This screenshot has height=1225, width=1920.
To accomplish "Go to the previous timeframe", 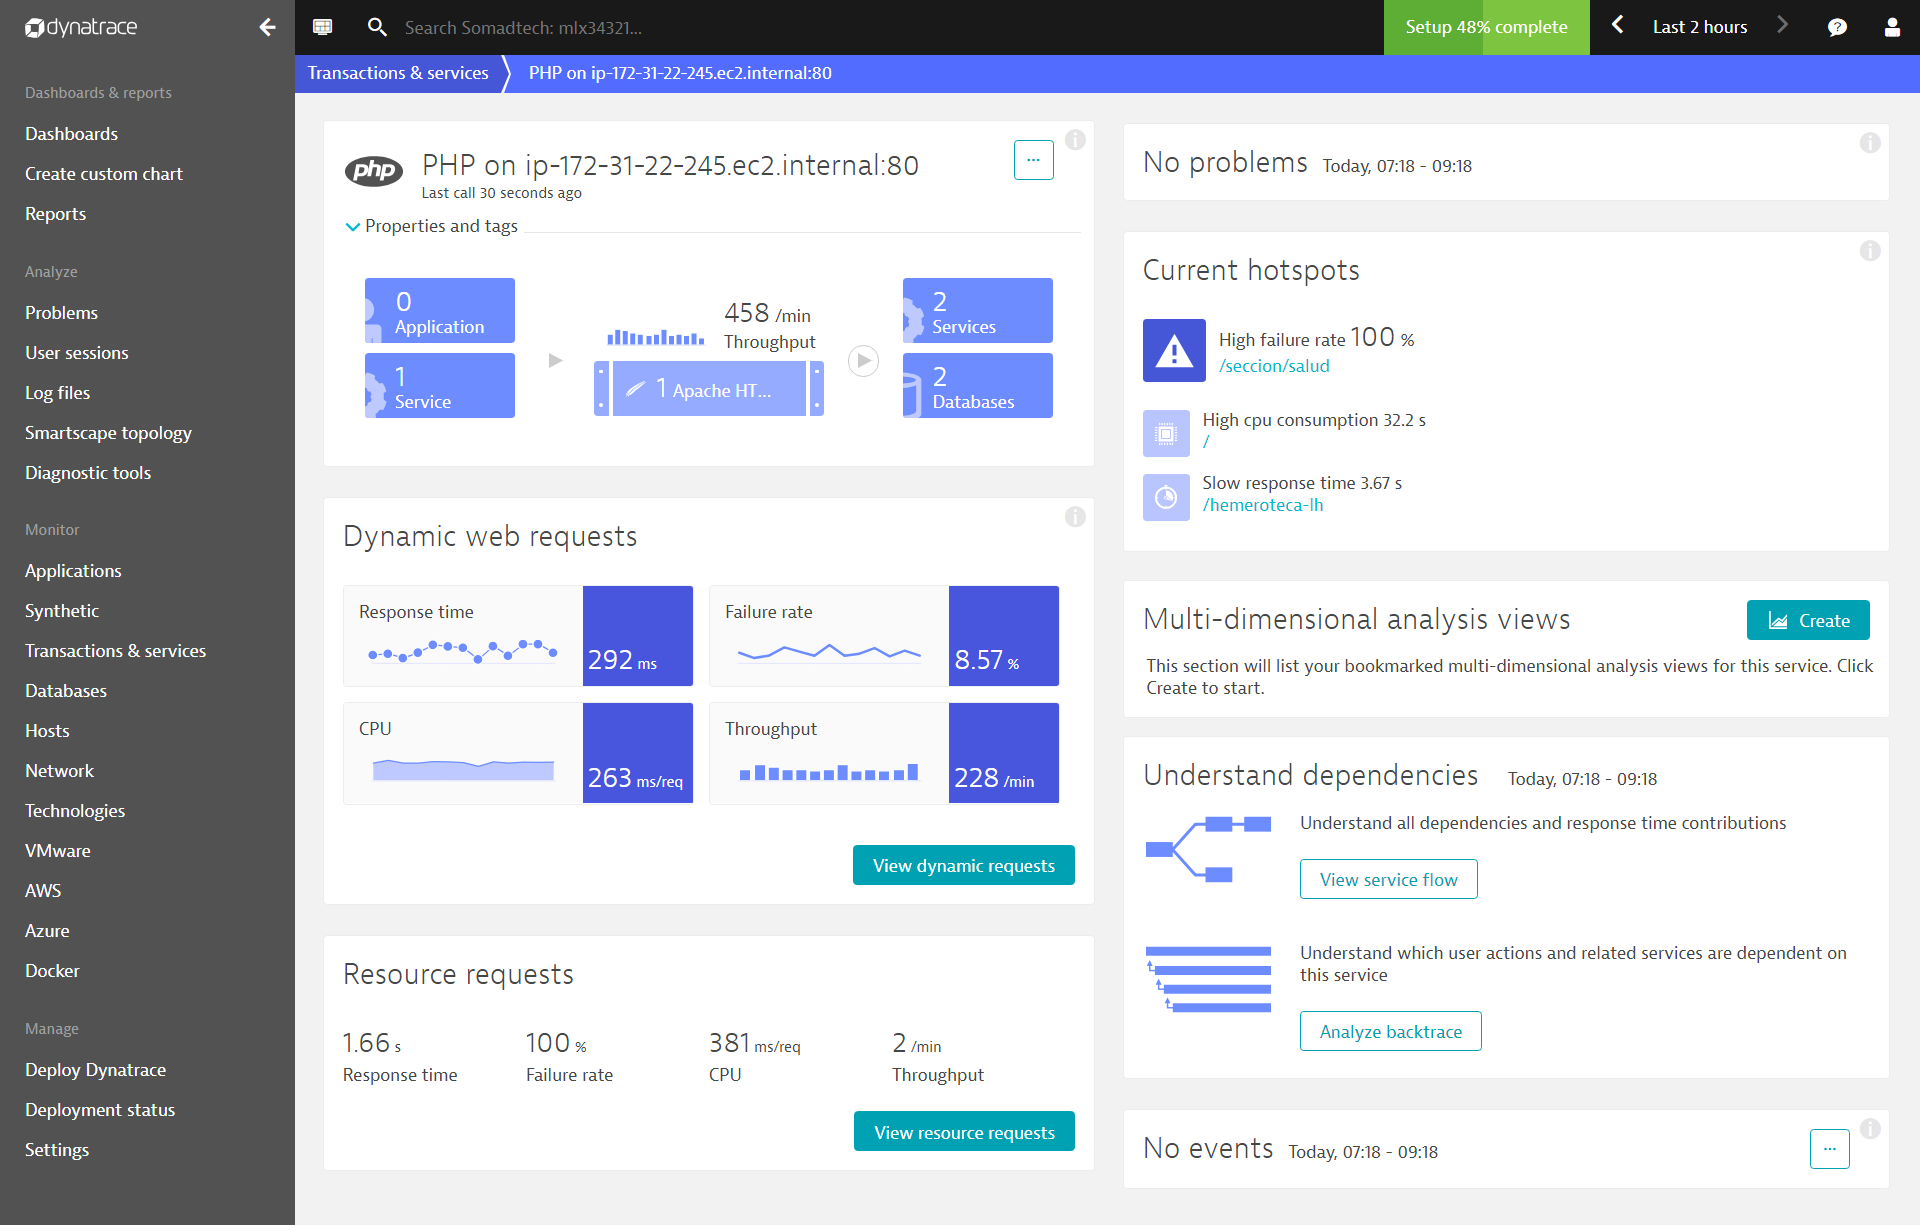I will [x=1618, y=26].
